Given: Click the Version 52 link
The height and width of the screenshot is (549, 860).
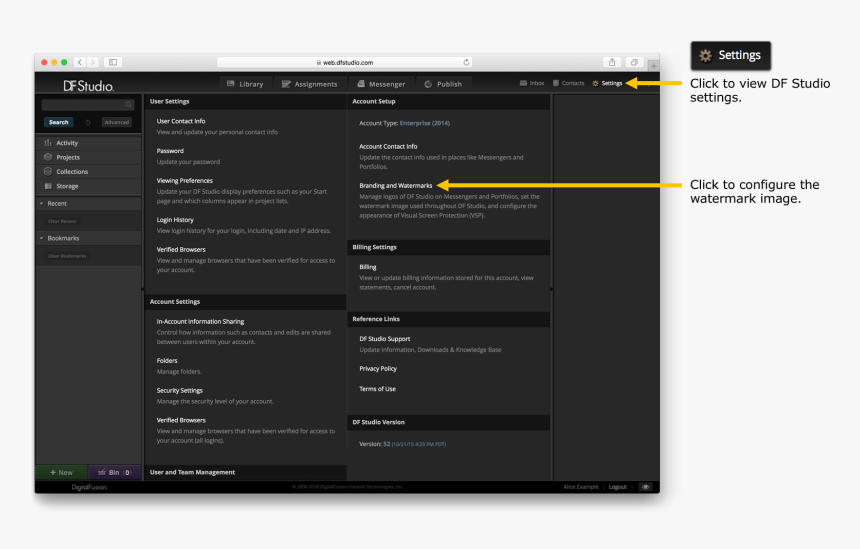Looking at the screenshot, I should (414, 444).
